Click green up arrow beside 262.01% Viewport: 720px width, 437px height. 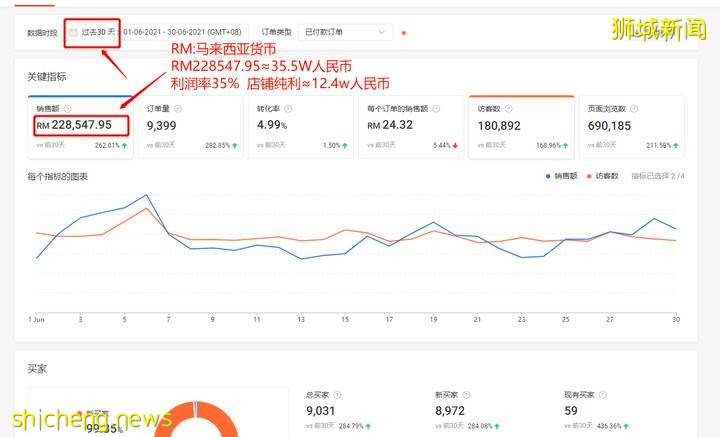pos(124,146)
